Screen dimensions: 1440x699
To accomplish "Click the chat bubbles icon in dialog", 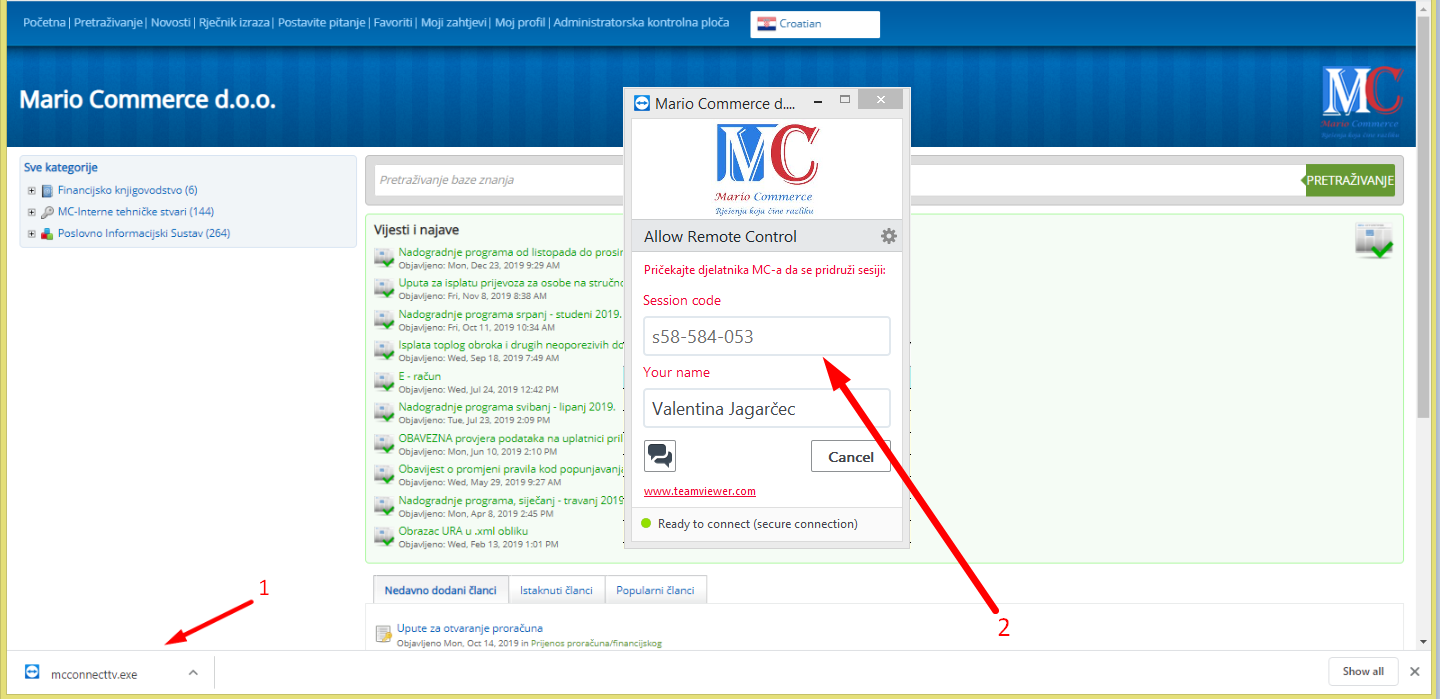I will 660,456.
